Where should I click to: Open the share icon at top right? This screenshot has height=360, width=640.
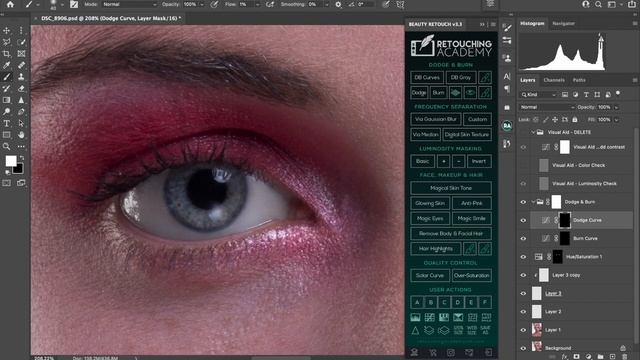pos(632,4)
